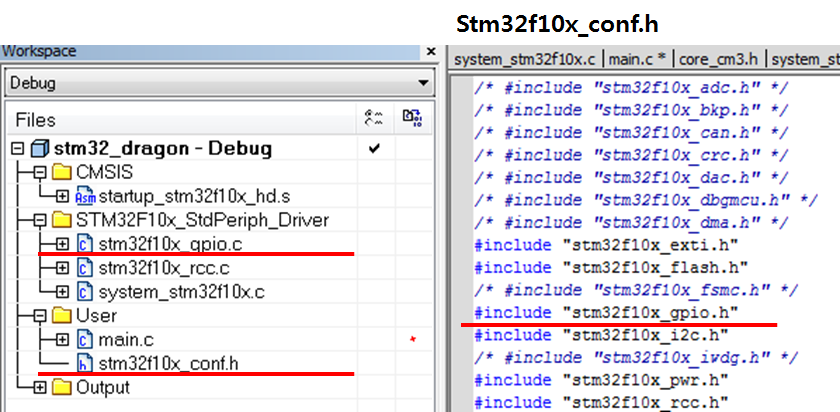Select the STM32F10x_StdPeriph_Driver folder label
Screen dimensions: 840x412
coord(203,220)
